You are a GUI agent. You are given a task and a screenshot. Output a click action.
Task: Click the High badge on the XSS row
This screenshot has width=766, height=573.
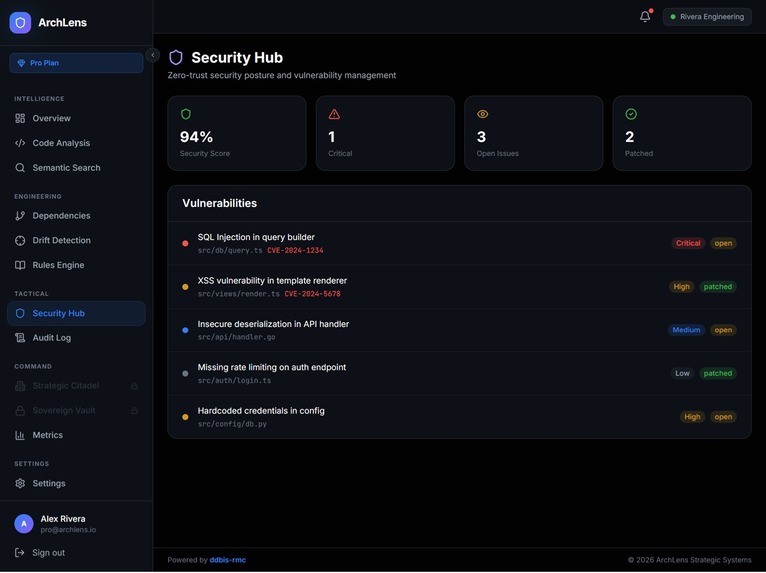[x=681, y=287]
